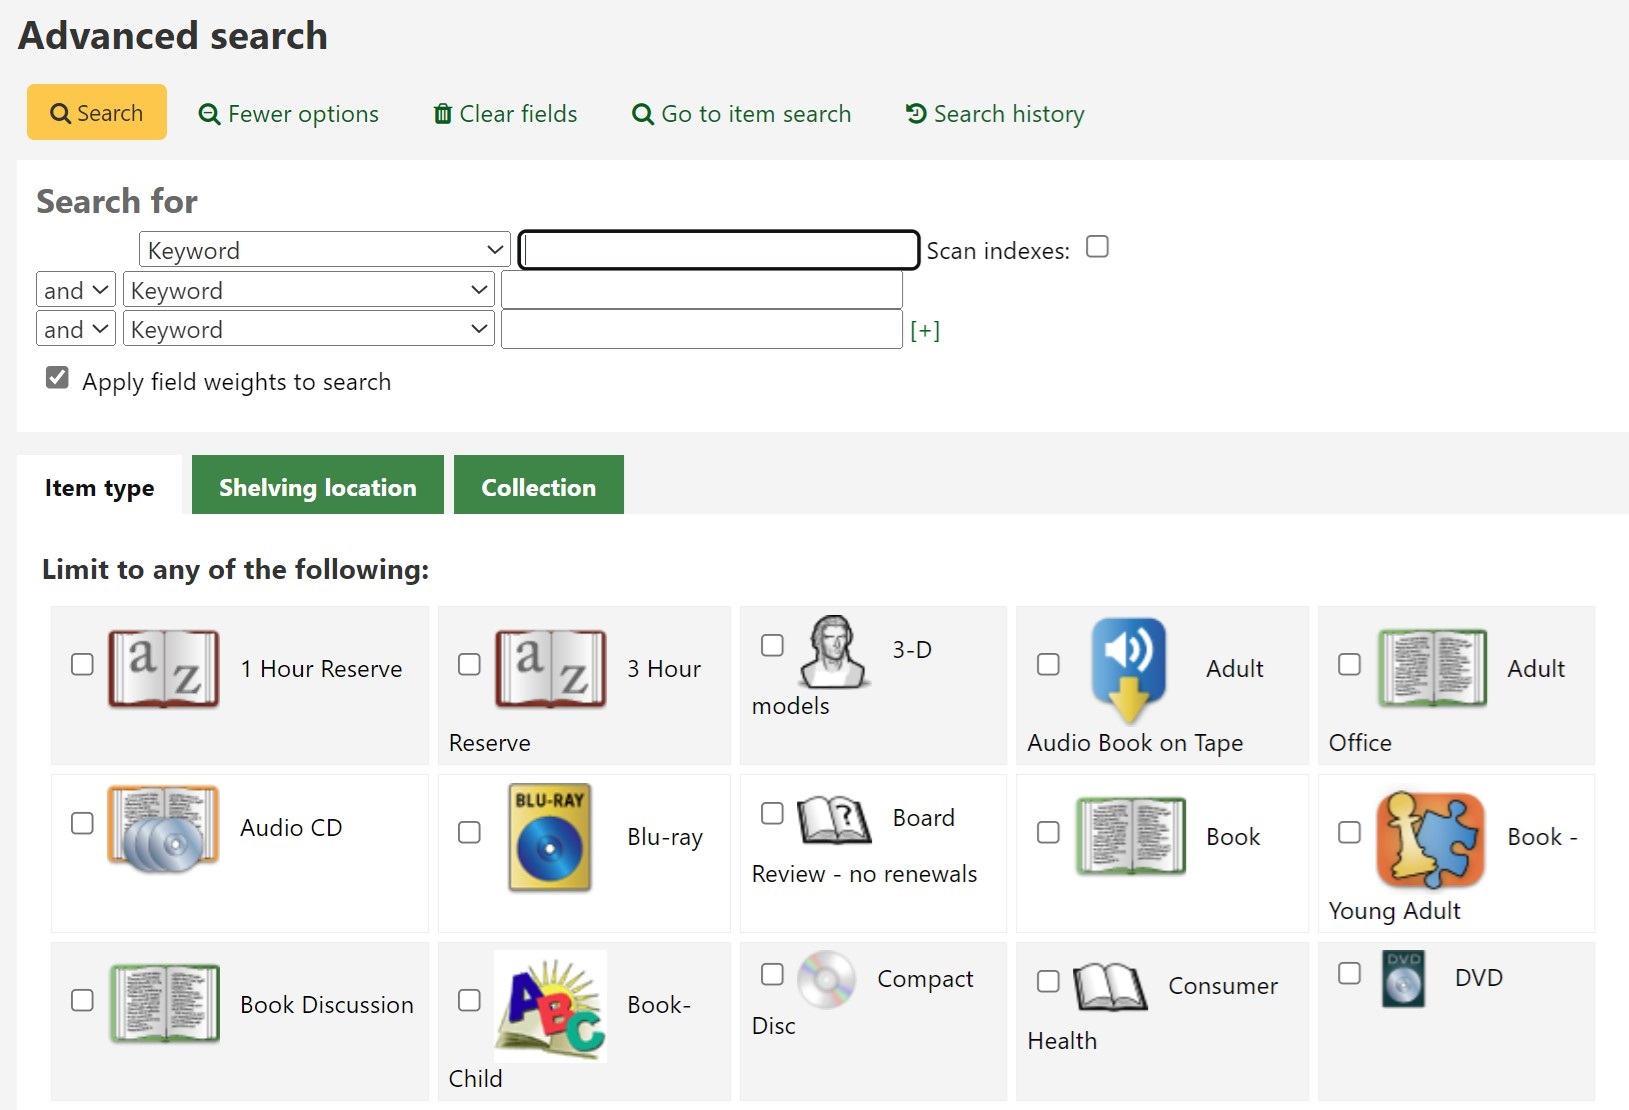1629x1110 pixels.
Task: Click the Book - Young Adult puzzle icon
Action: point(1429,839)
